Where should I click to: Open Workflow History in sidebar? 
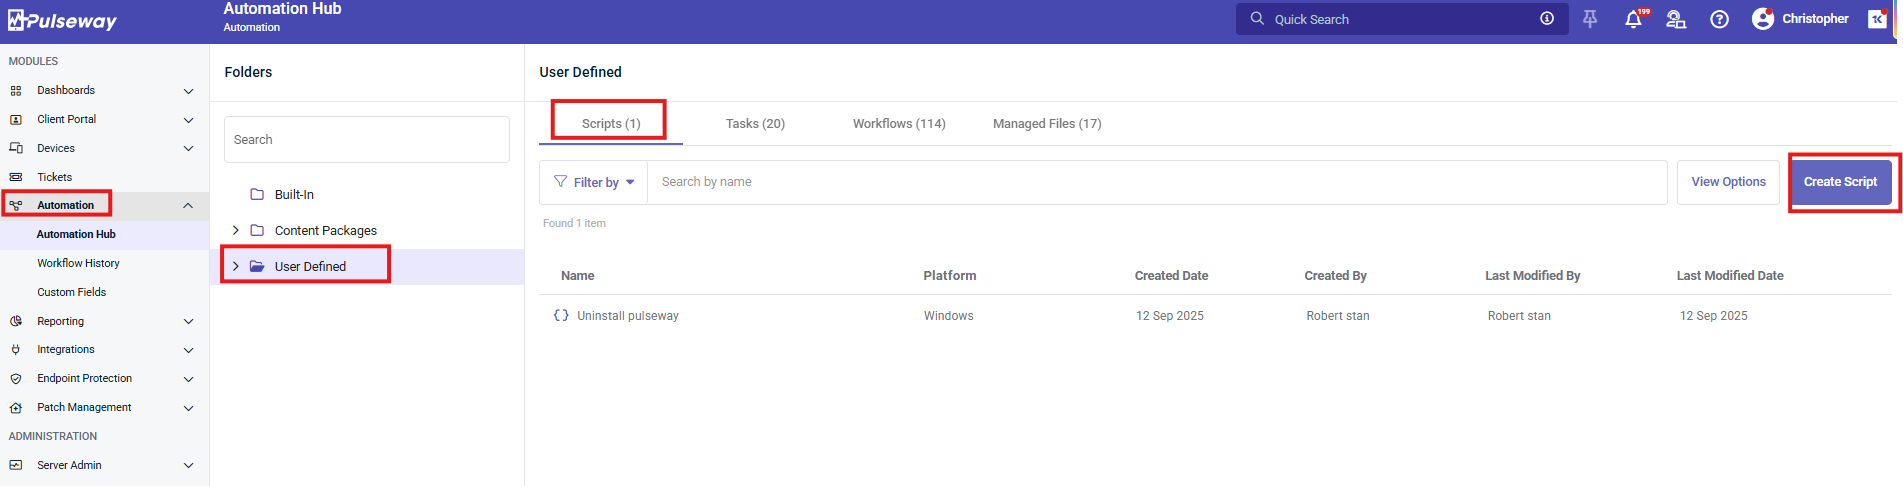pos(78,263)
